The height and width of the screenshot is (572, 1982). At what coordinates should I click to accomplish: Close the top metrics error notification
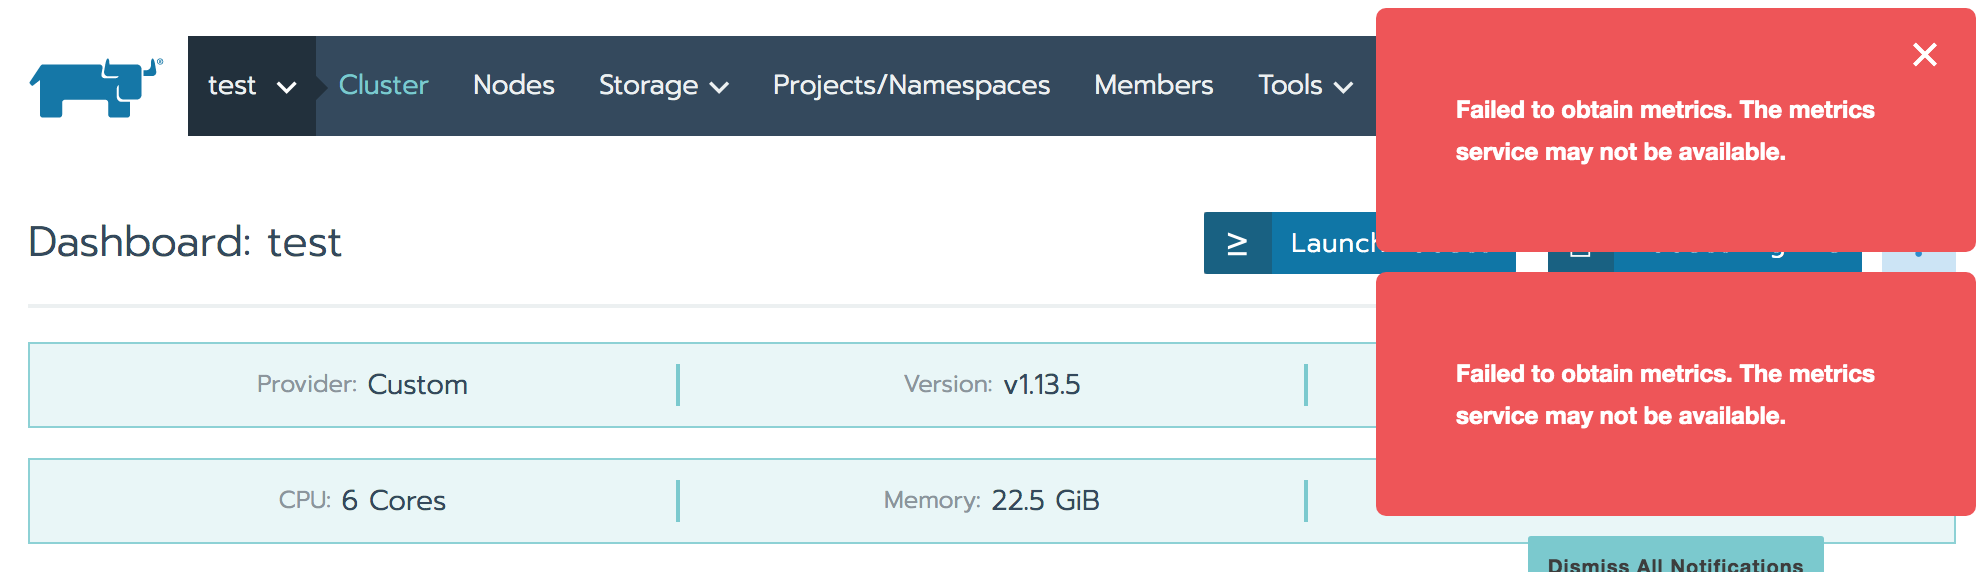click(1924, 55)
